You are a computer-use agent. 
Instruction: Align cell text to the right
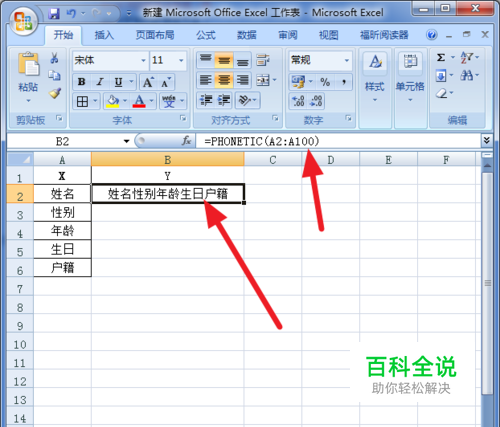tap(243, 80)
